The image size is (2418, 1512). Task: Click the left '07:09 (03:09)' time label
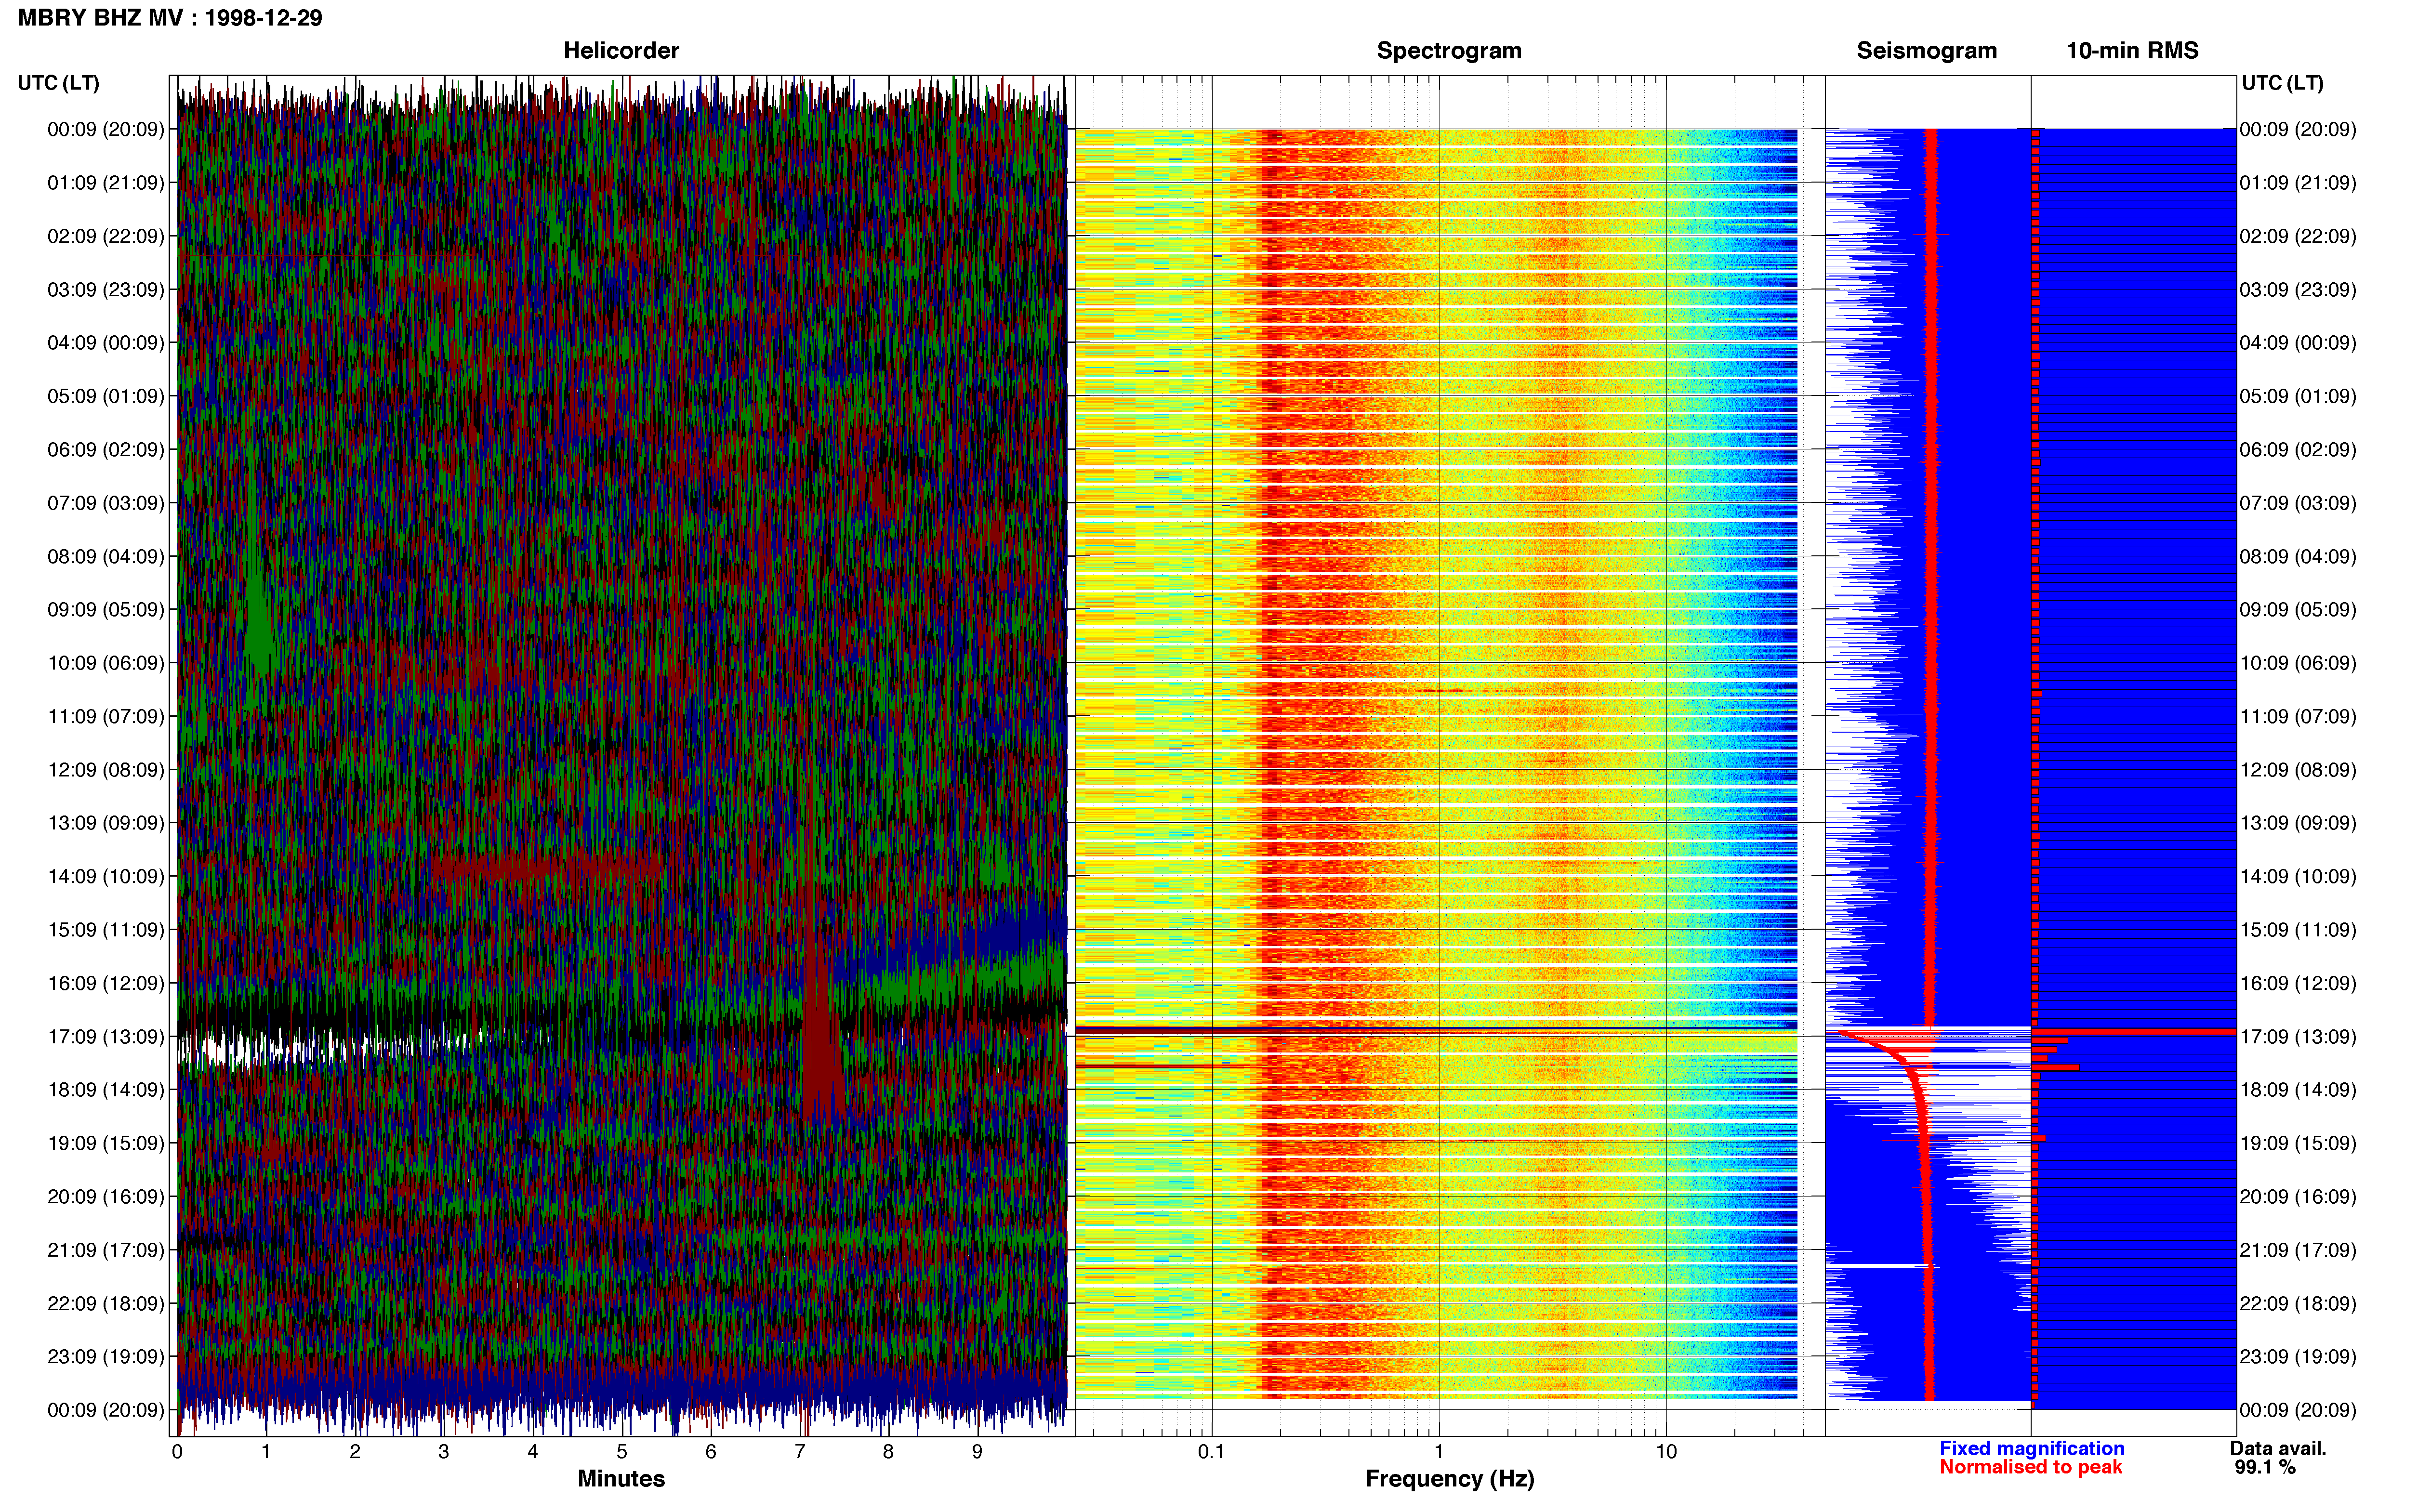pyautogui.click(x=106, y=503)
